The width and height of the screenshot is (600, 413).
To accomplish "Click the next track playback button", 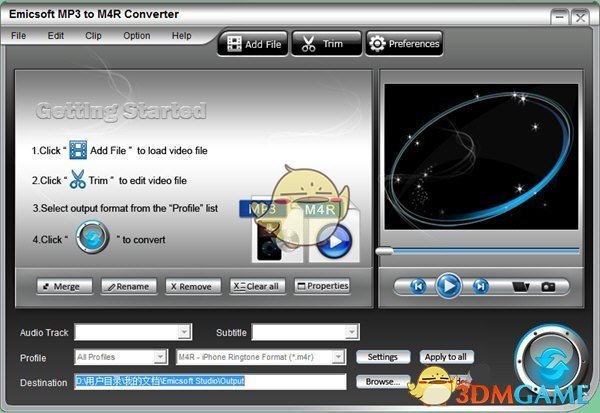I will point(481,286).
